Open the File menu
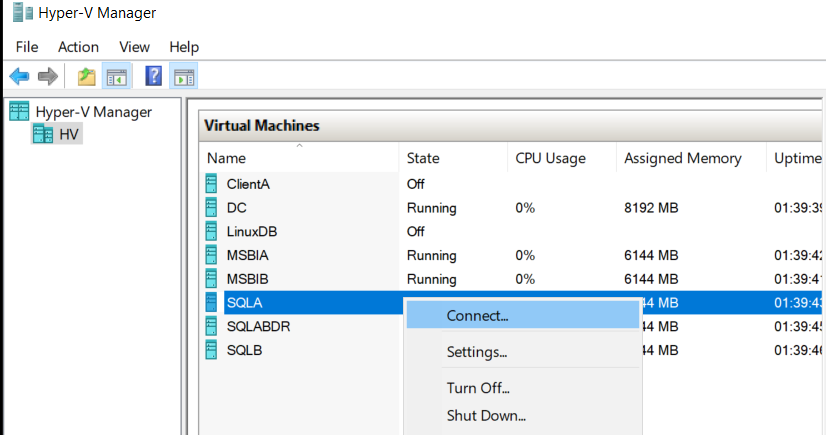The height and width of the screenshot is (435, 826). coord(27,47)
